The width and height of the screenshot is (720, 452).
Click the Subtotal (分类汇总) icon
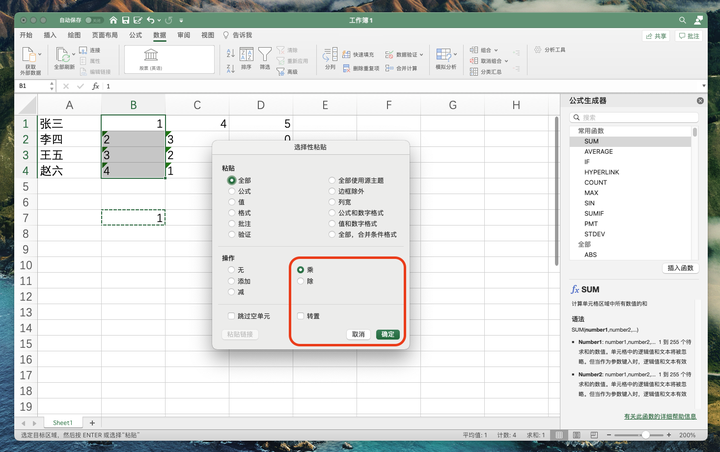[474, 72]
